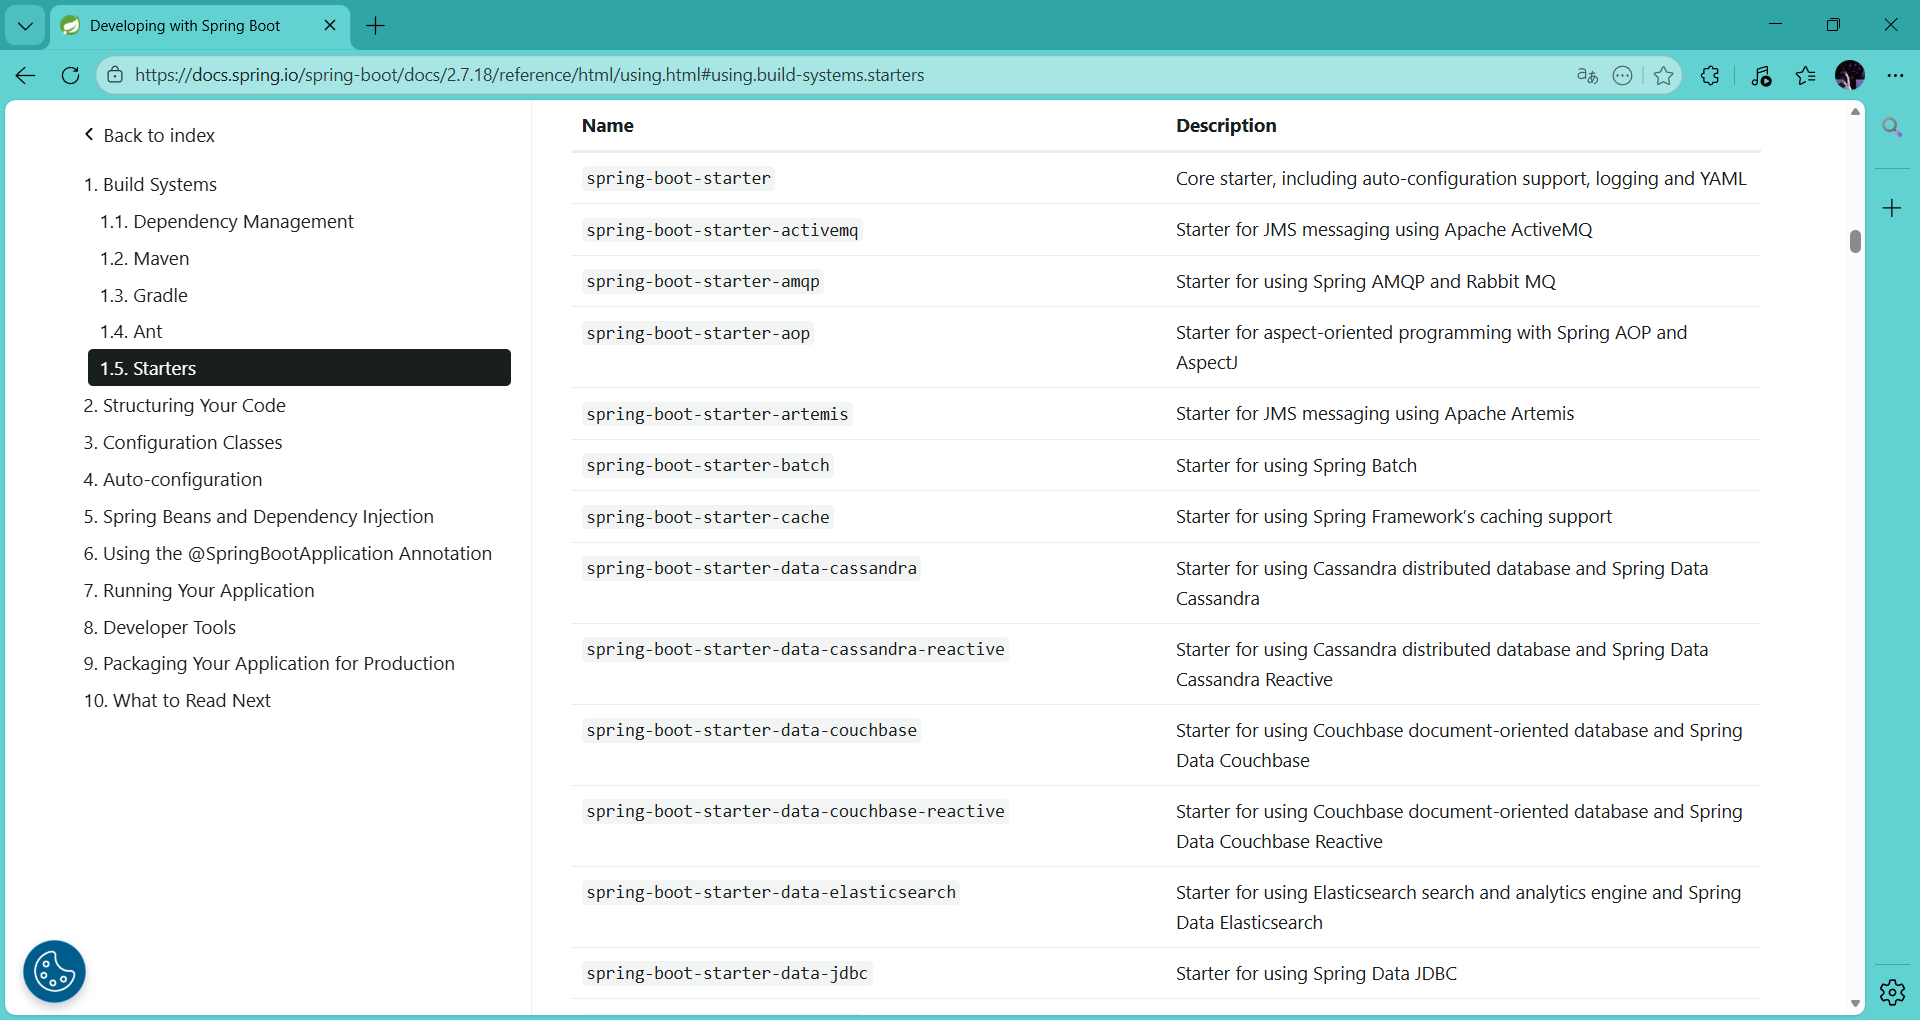Click spring-boot-starter code cell
Screen dimensions: 1920x1020
678,178
